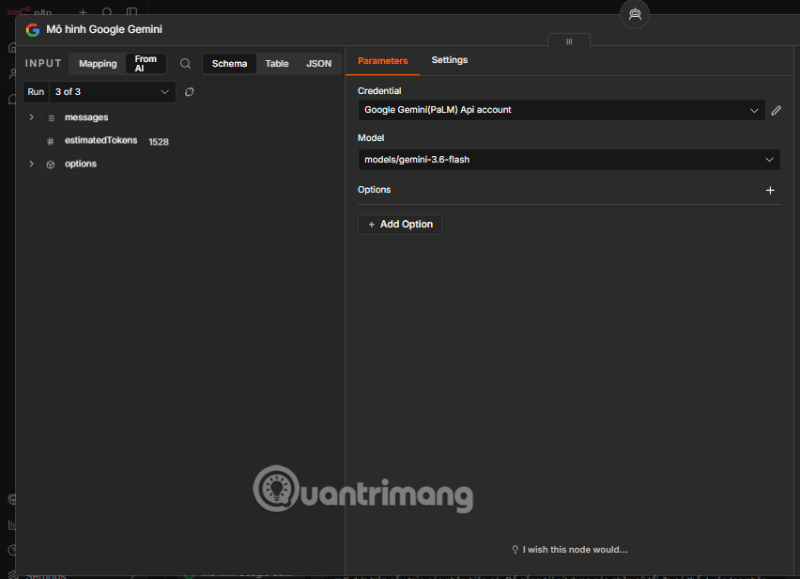Screen dimensions: 800x579
Task: Click the estimatedTokens field label
Action: (101, 140)
